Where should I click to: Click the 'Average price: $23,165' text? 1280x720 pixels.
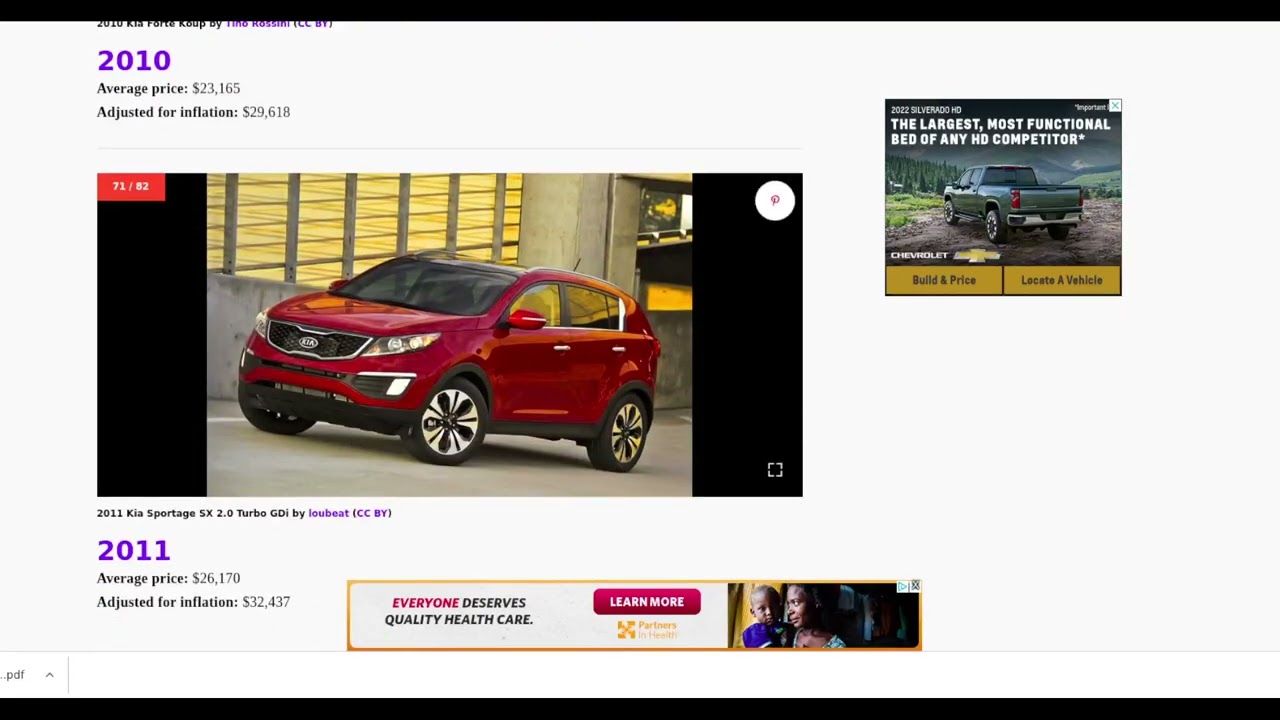coord(168,88)
